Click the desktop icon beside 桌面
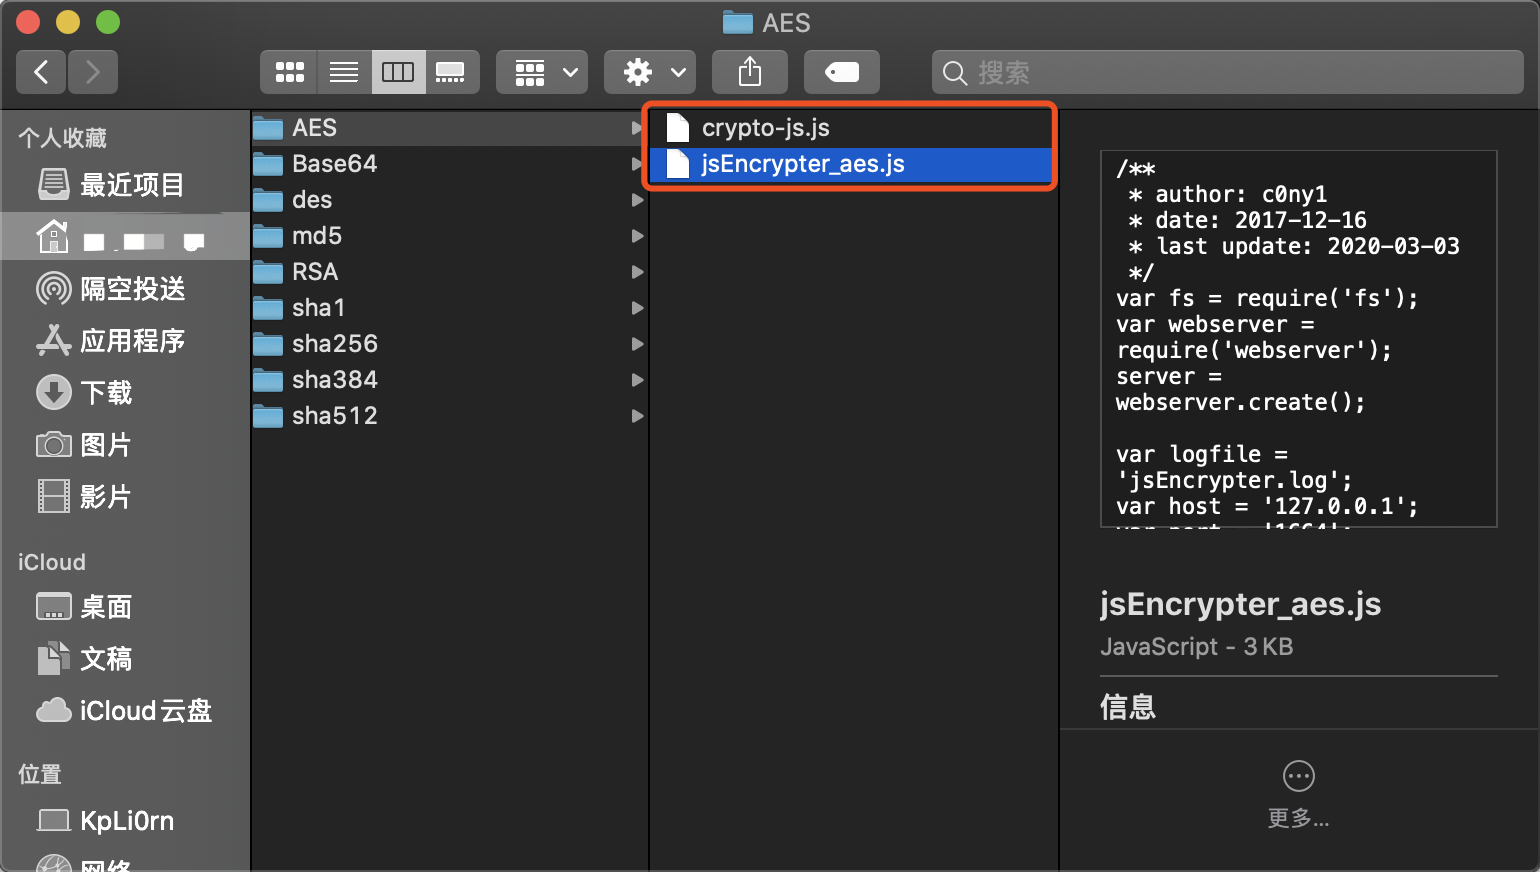 coord(53,607)
